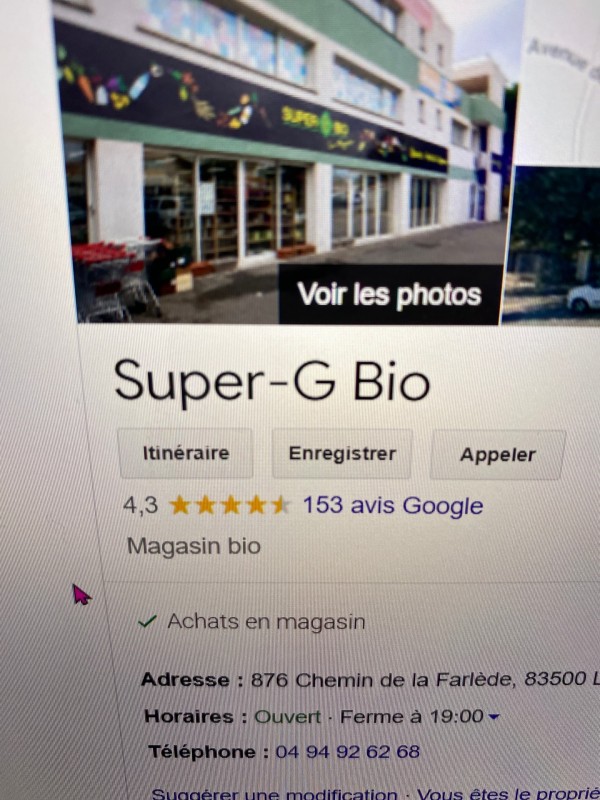Click the Horaires label link
This screenshot has height=800, width=600.
[196, 716]
